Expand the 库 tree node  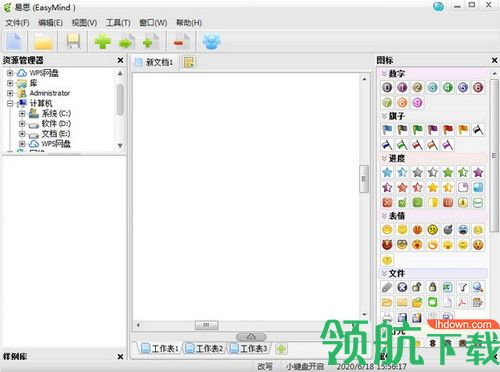10,83
